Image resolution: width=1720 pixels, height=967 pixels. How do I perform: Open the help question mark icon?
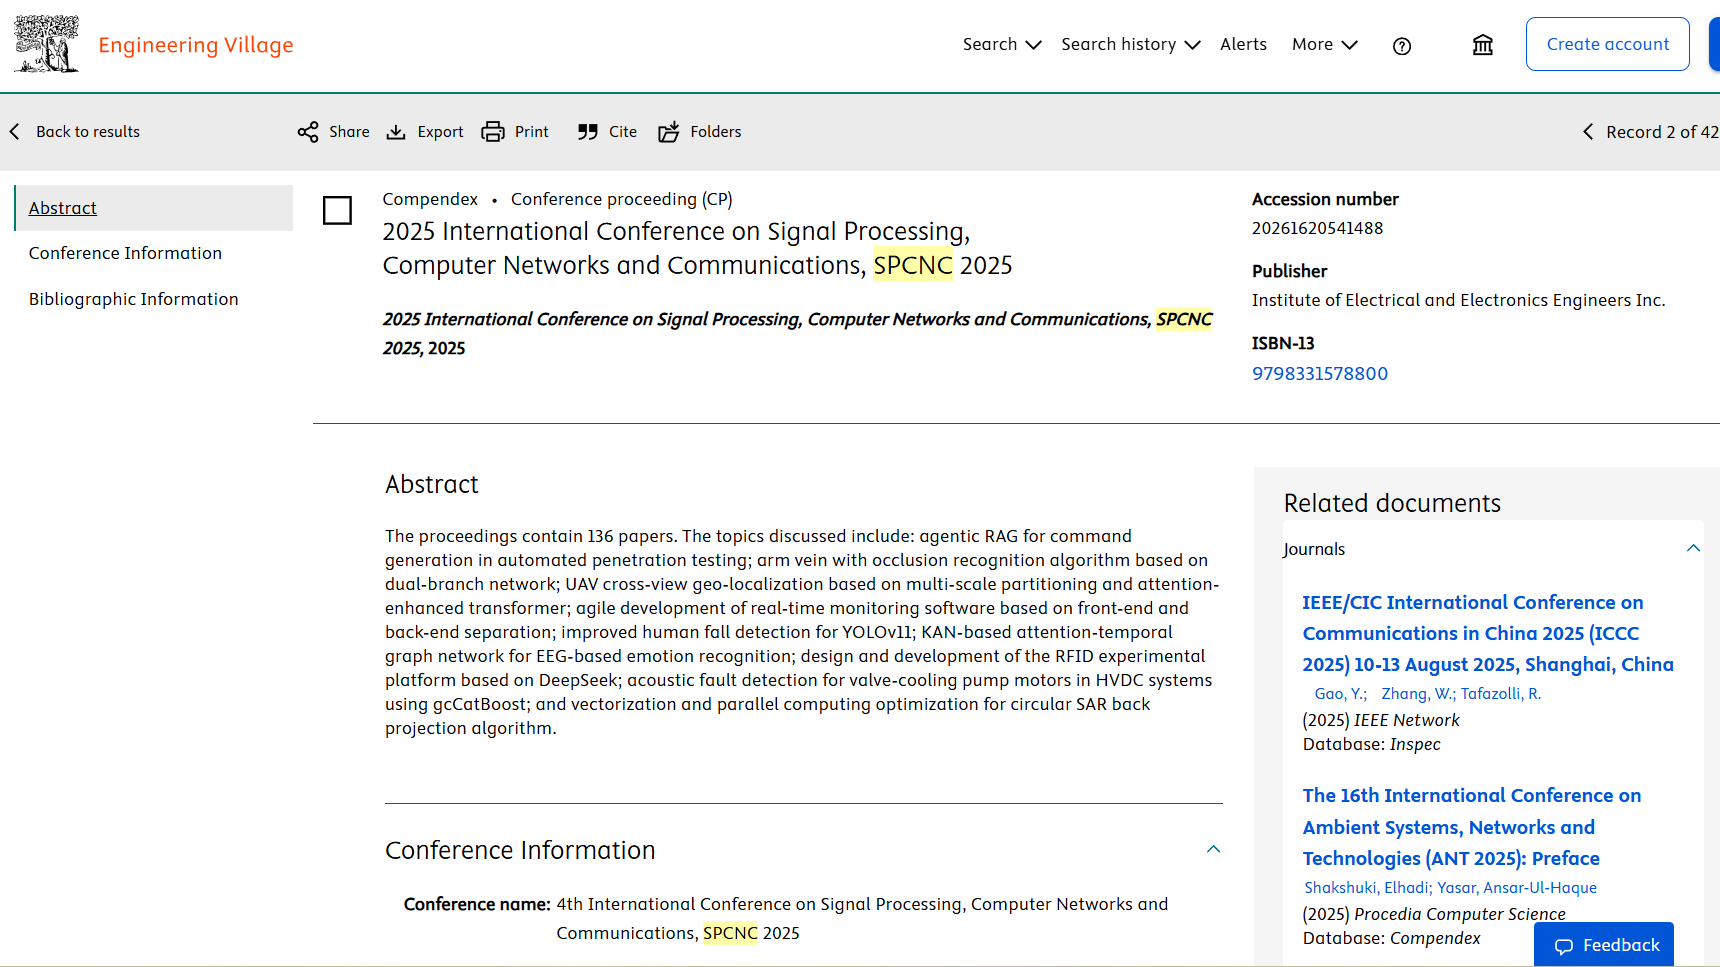click(1402, 46)
